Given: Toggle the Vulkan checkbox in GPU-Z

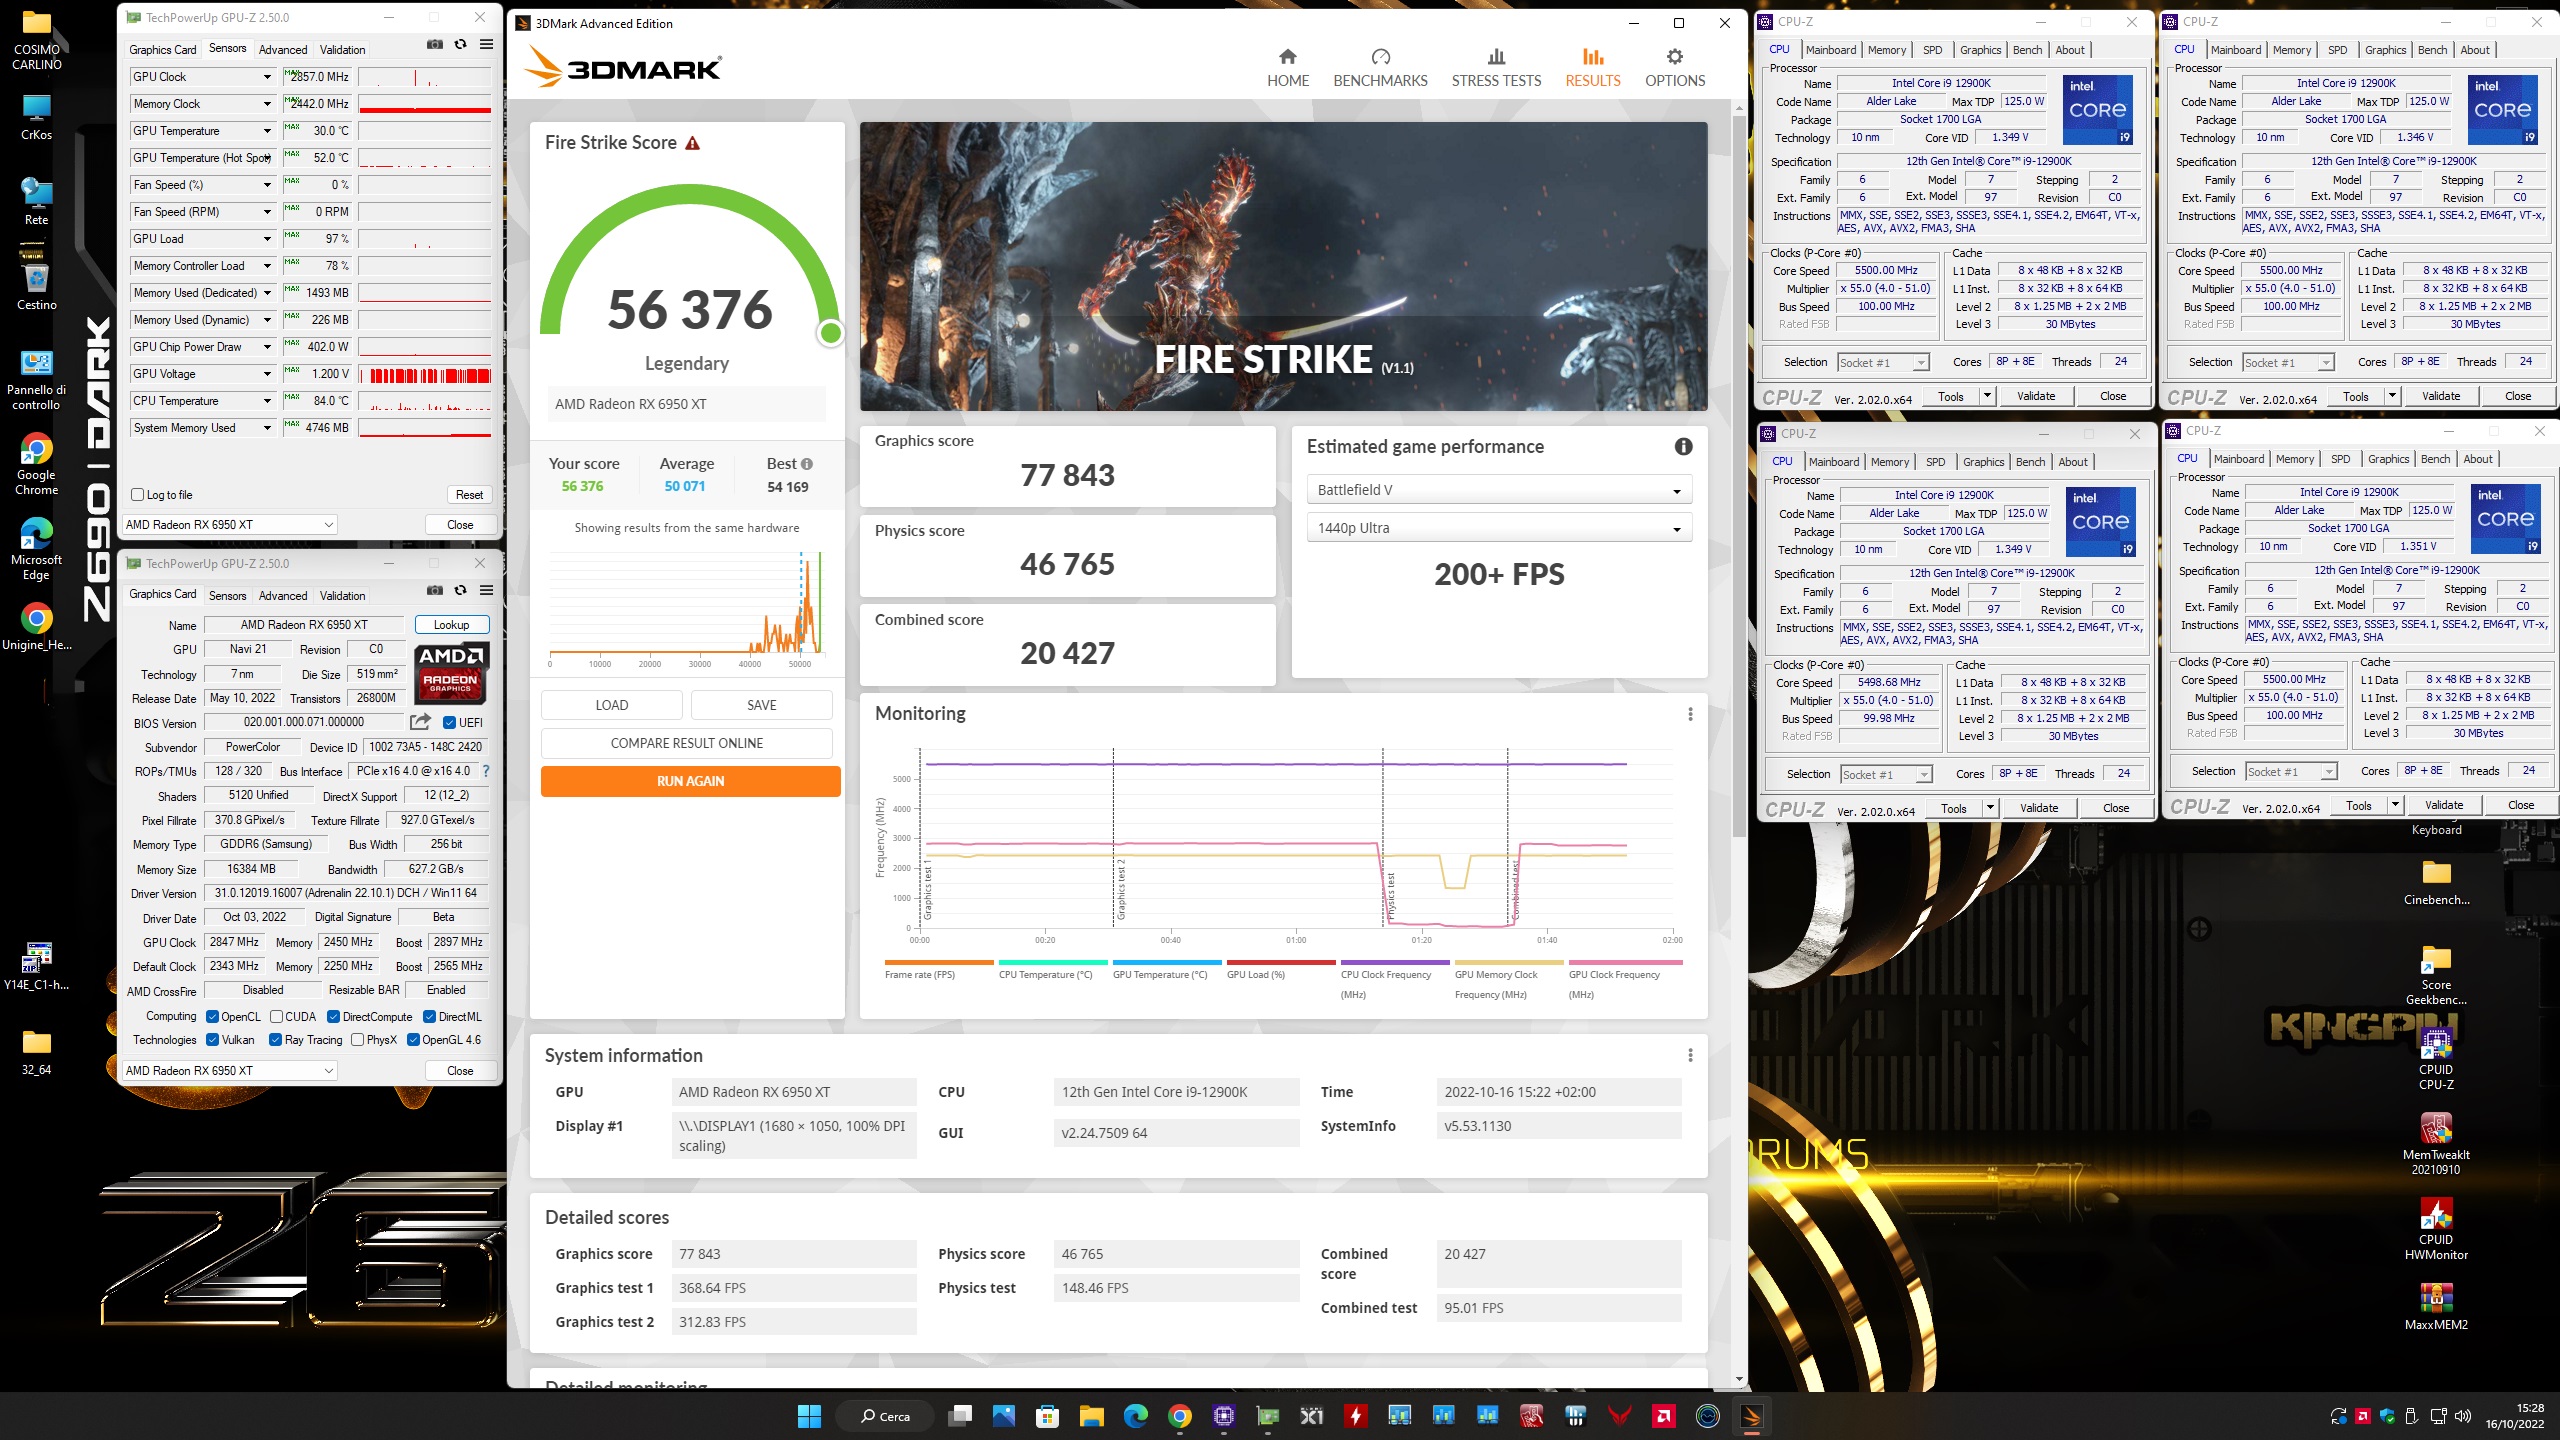Looking at the screenshot, I should coord(212,1040).
